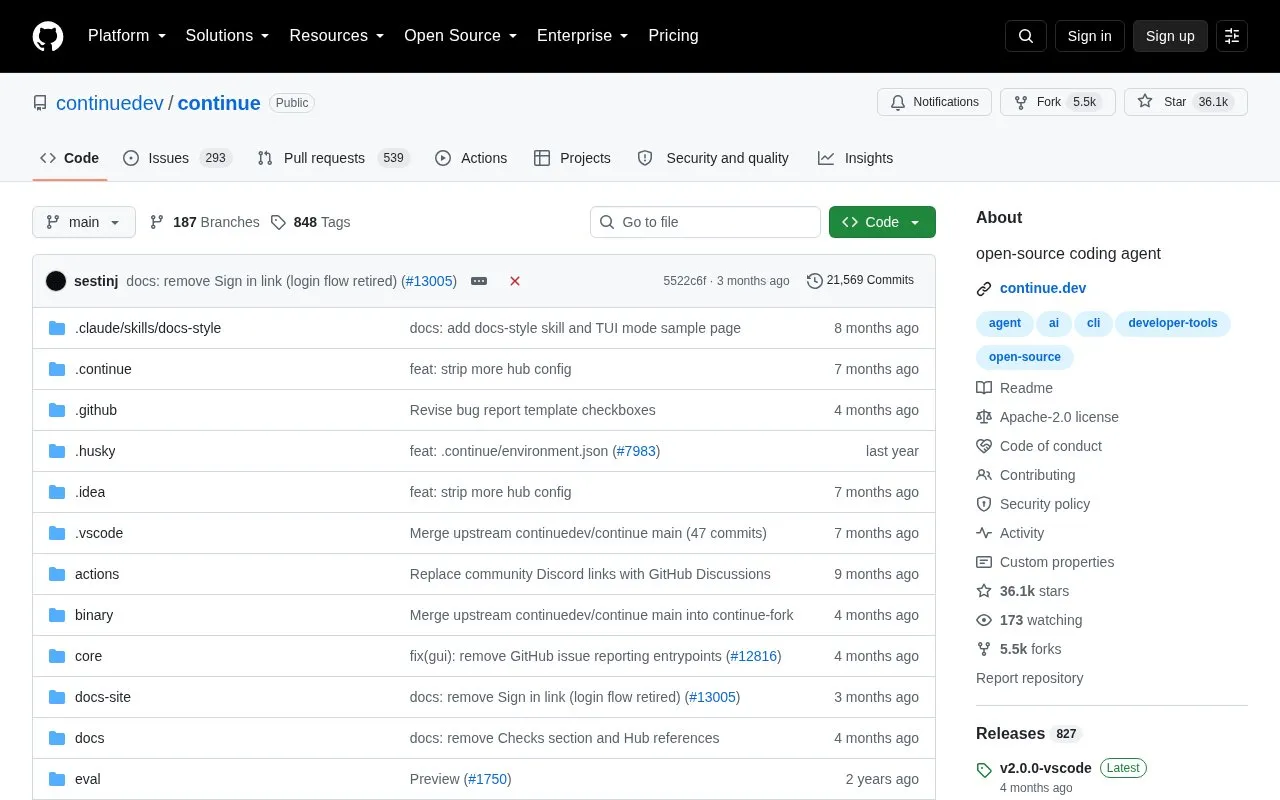Image resolution: width=1280 pixels, height=800 pixels.
Task: Go to the Actions tab
Action: click(471, 158)
